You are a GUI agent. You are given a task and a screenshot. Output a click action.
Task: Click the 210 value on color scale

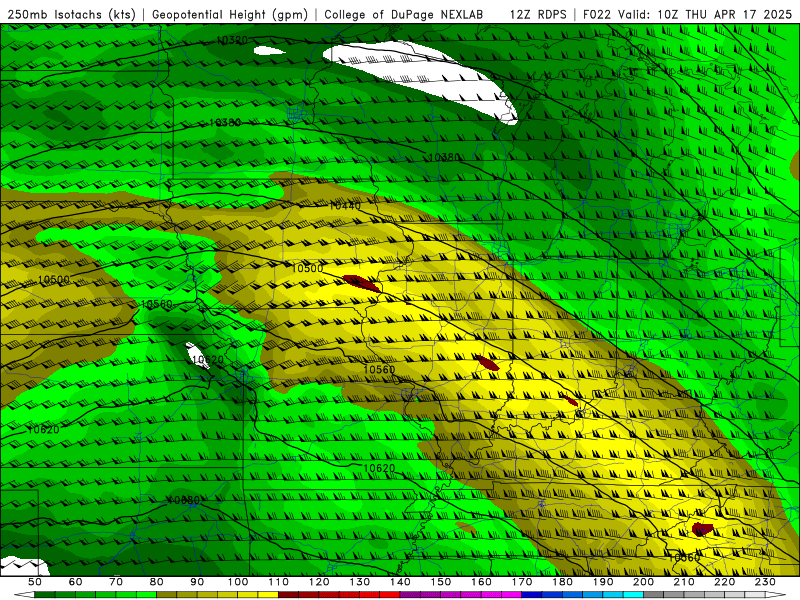point(684,582)
